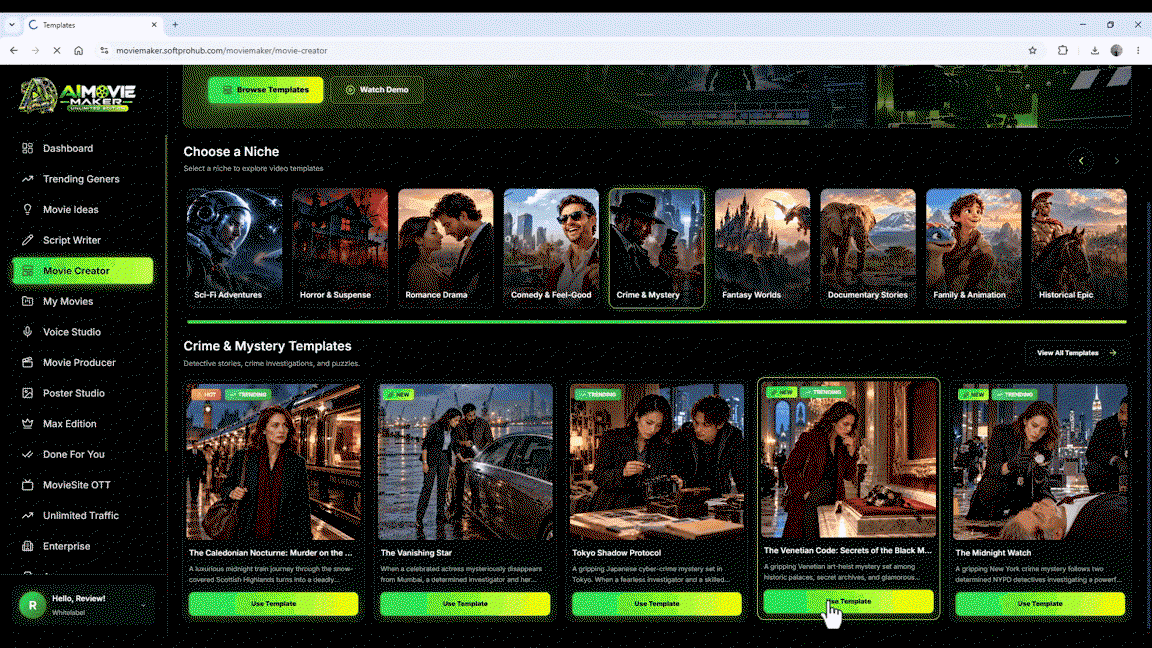Click the Max Edition crown icon
Image resolution: width=1152 pixels, height=648 pixels.
27,424
